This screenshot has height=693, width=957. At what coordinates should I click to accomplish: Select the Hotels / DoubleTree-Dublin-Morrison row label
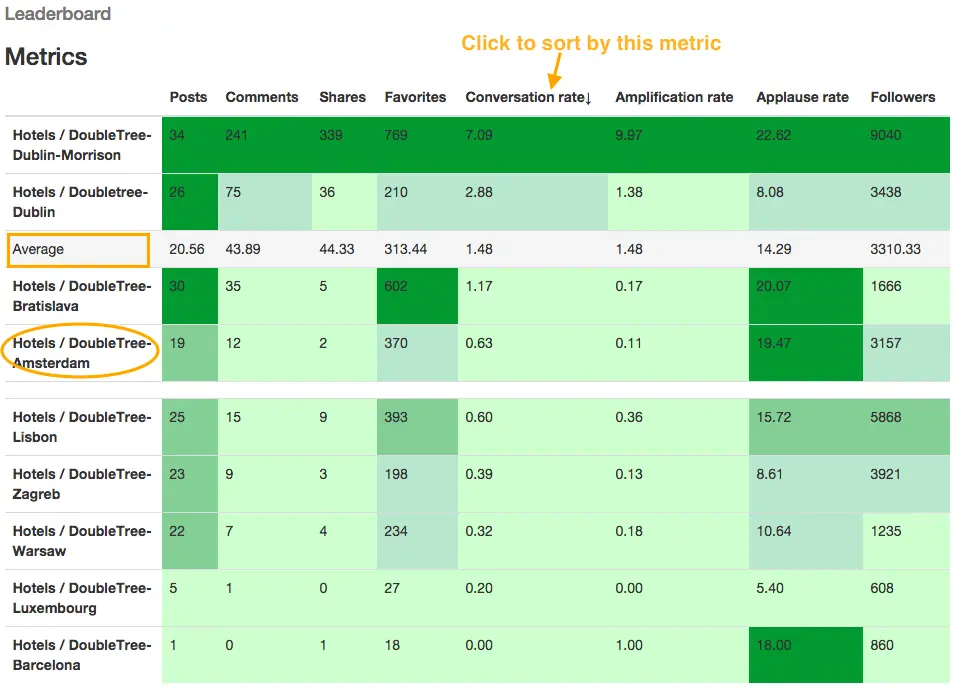[81, 145]
